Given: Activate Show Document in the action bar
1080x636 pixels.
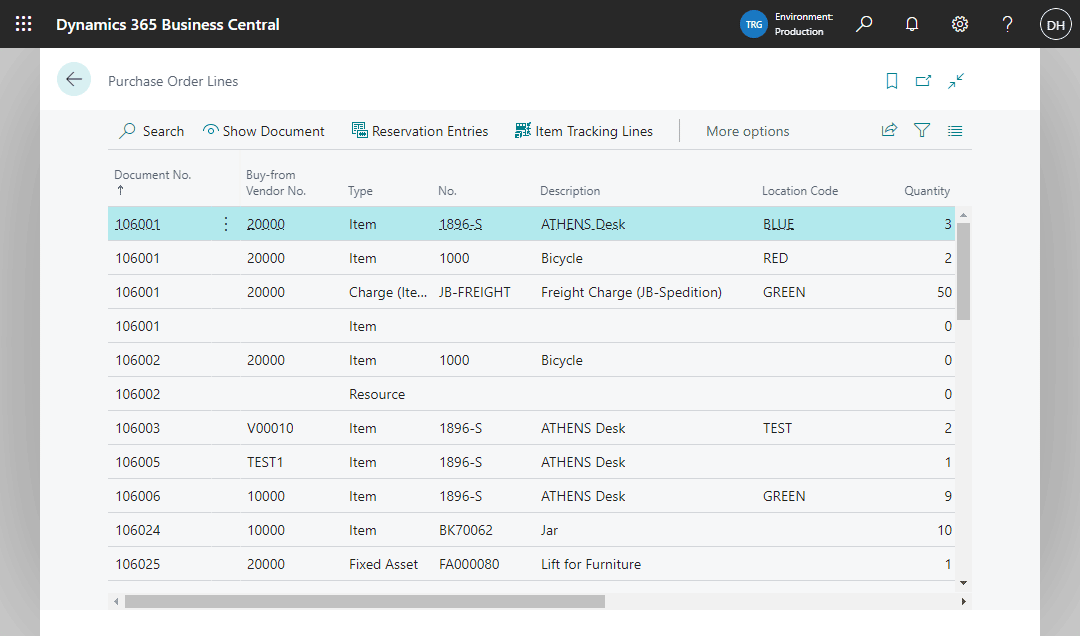Looking at the screenshot, I should point(263,130).
